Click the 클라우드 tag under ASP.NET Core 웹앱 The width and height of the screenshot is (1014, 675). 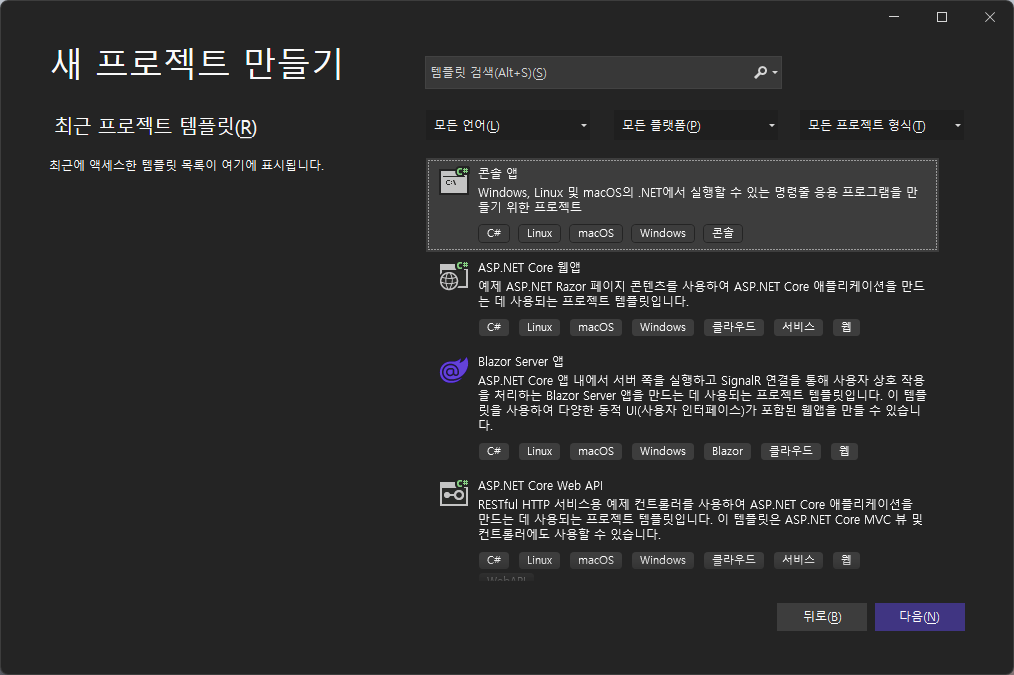(x=734, y=327)
